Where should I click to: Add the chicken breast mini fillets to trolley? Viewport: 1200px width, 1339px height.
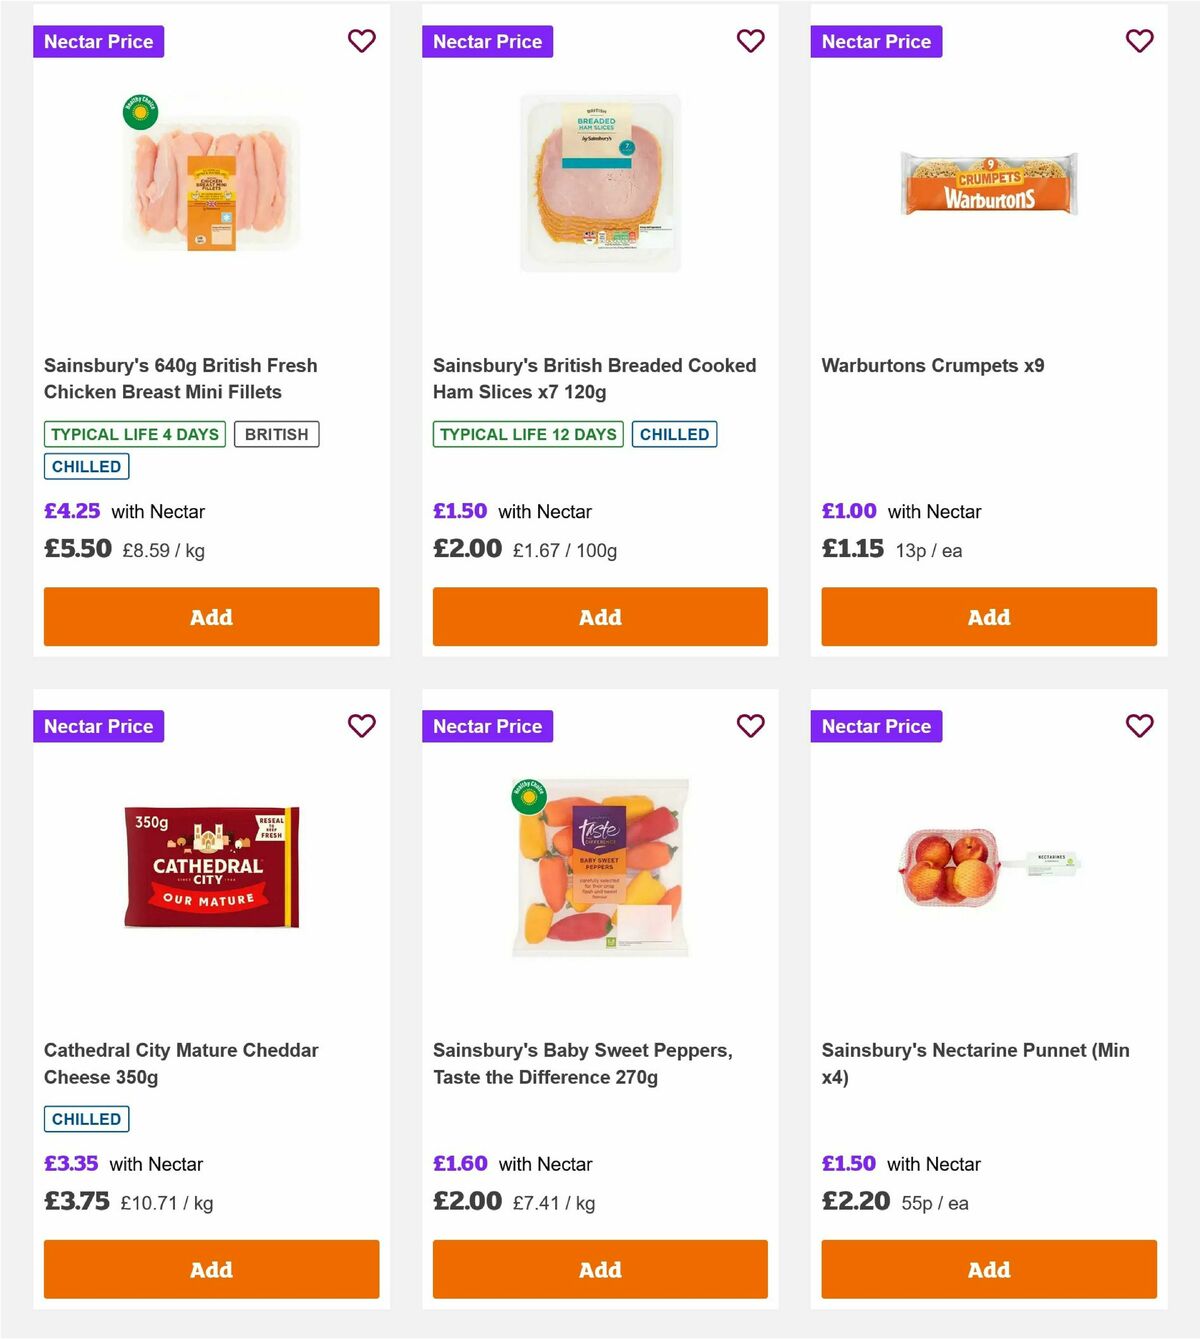(211, 617)
